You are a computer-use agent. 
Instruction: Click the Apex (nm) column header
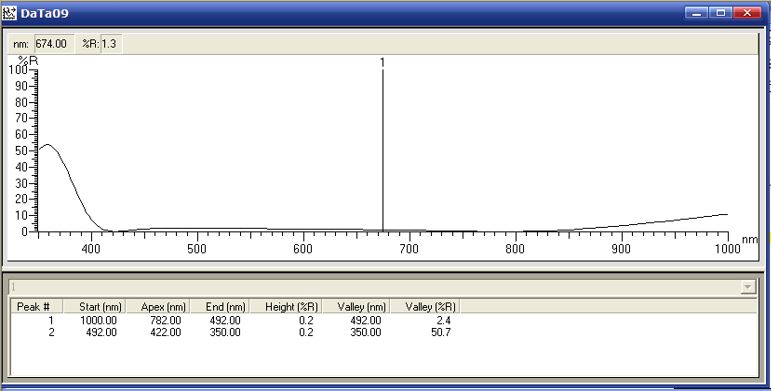point(158,307)
